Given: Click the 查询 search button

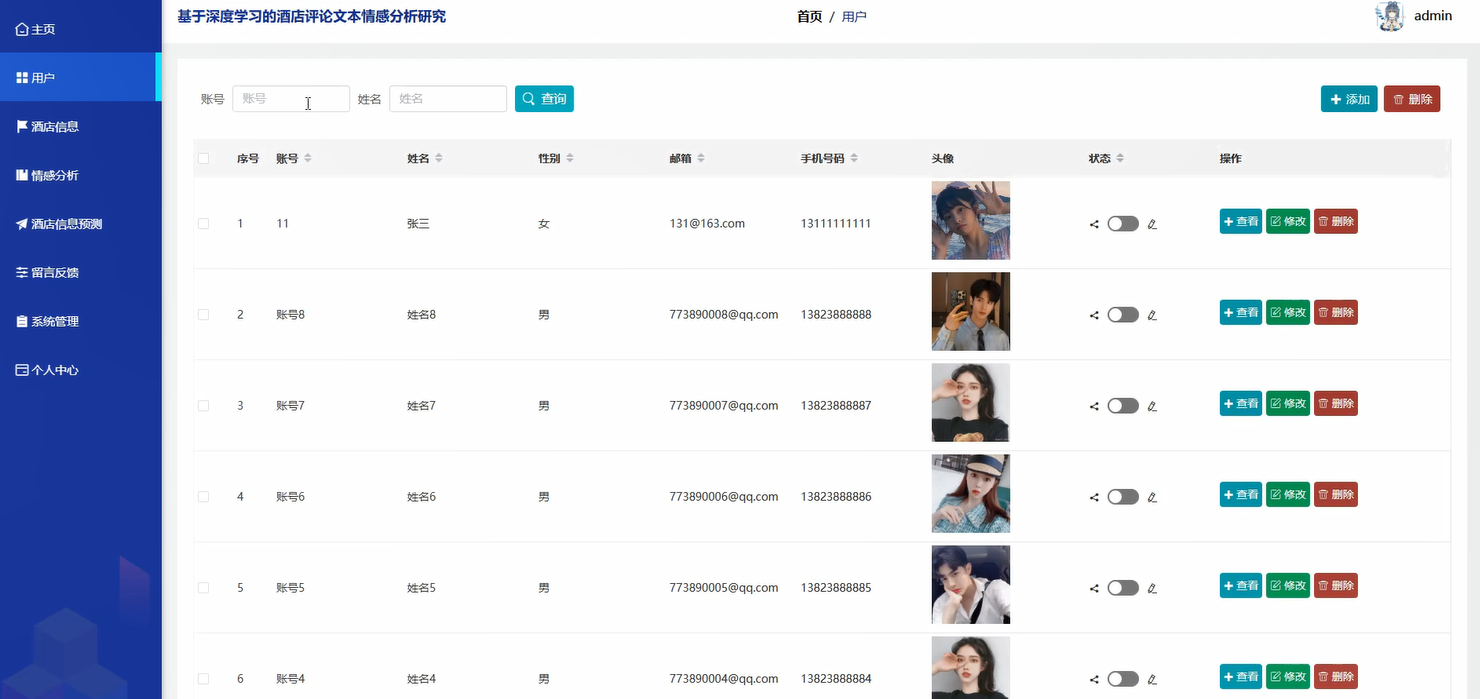Looking at the screenshot, I should pos(544,99).
